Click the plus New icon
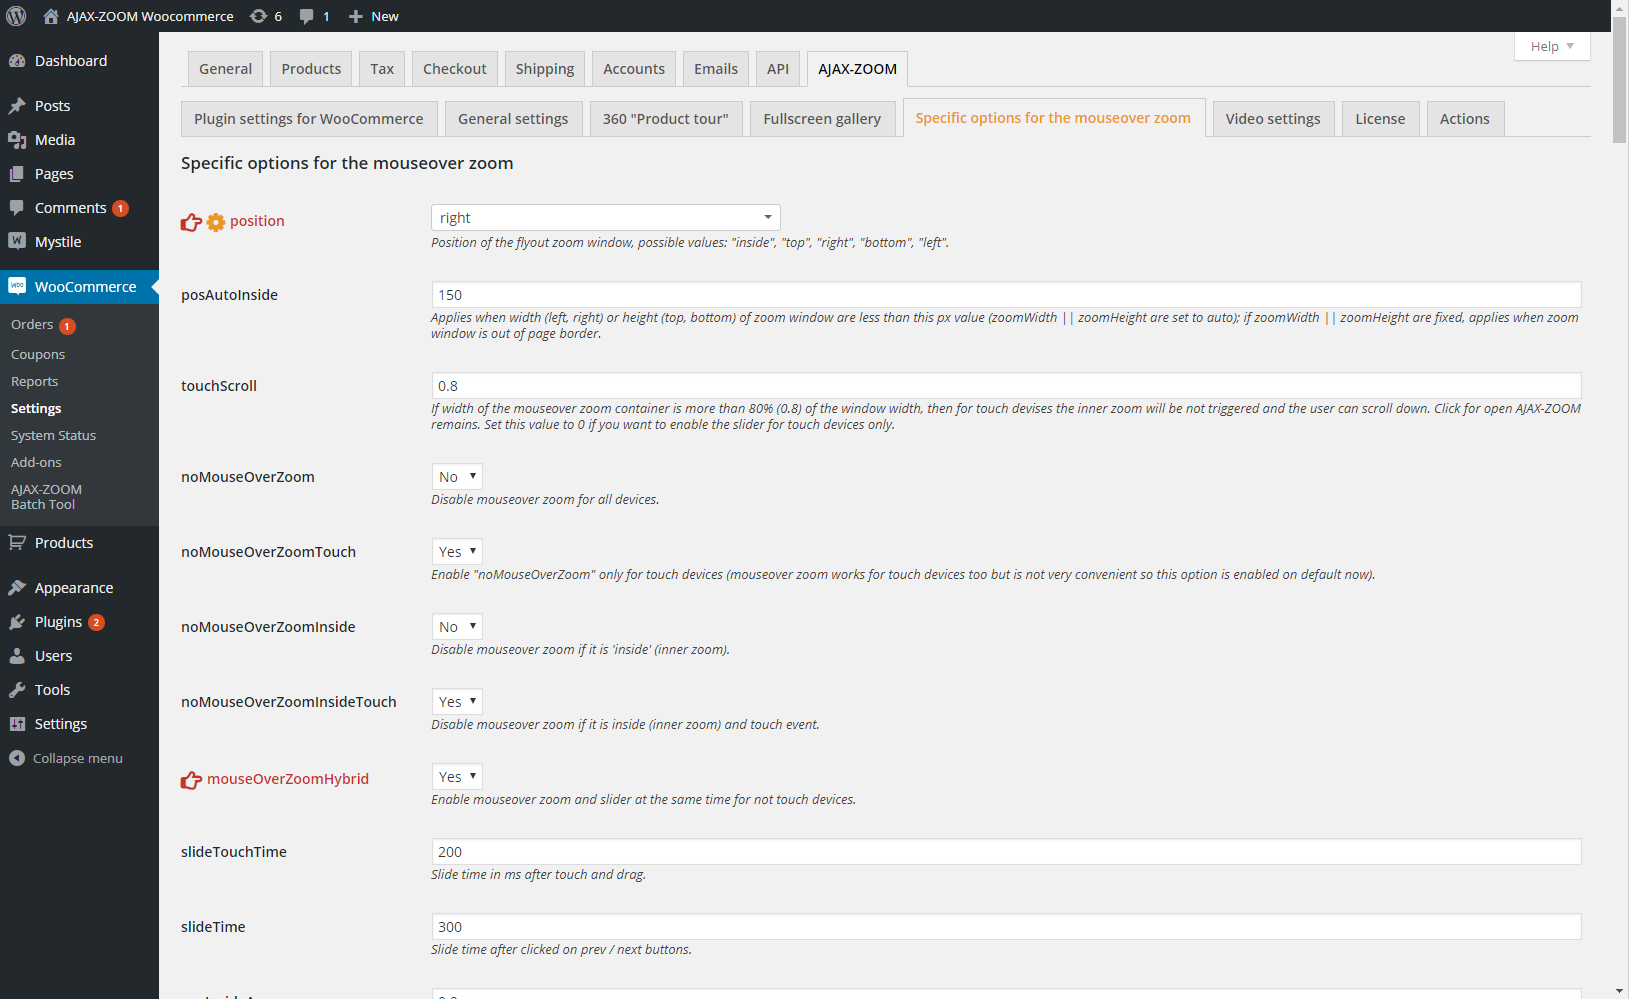The height and width of the screenshot is (999, 1629). click(355, 16)
